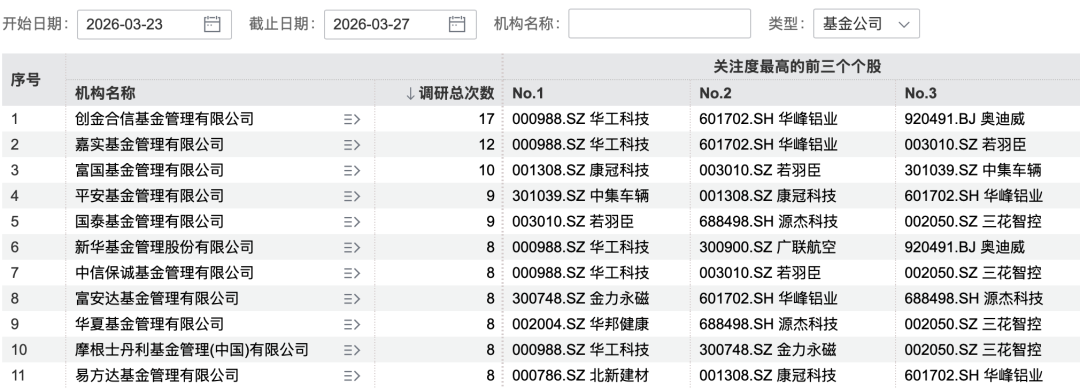Click the start date field 2026-03-23
The image size is (1080, 388).
click(154, 24)
